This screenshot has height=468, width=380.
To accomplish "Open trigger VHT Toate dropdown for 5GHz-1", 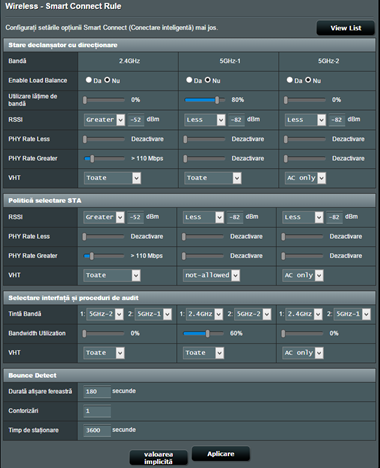I will (x=213, y=178).
